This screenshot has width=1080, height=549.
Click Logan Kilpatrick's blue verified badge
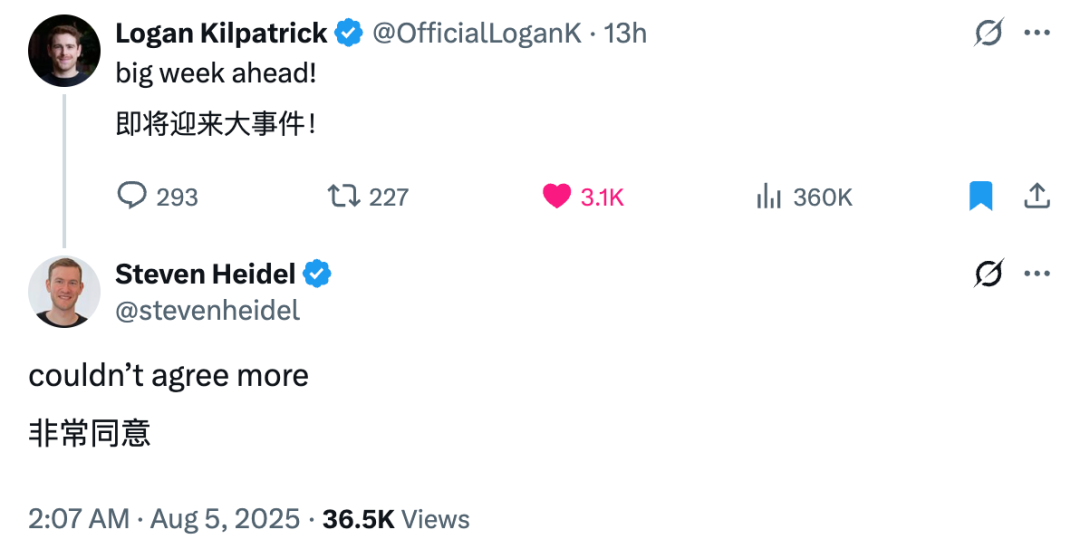(x=349, y=33)
